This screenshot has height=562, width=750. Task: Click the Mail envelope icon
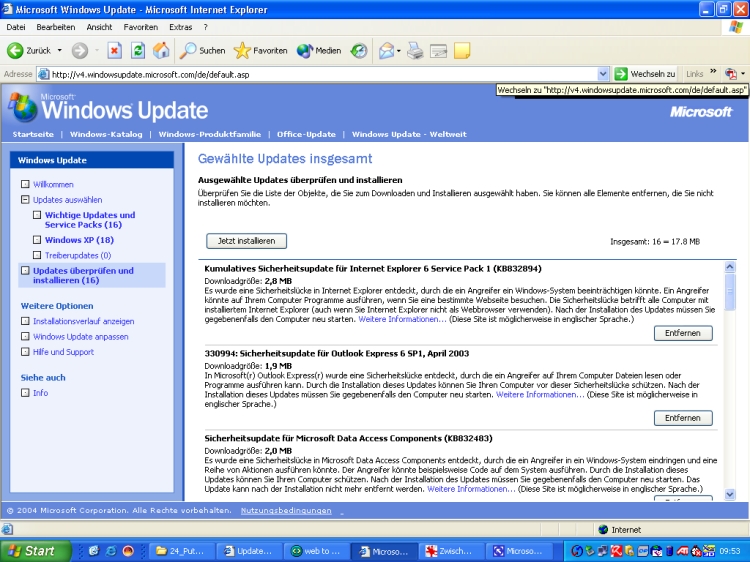pos(386,50)
